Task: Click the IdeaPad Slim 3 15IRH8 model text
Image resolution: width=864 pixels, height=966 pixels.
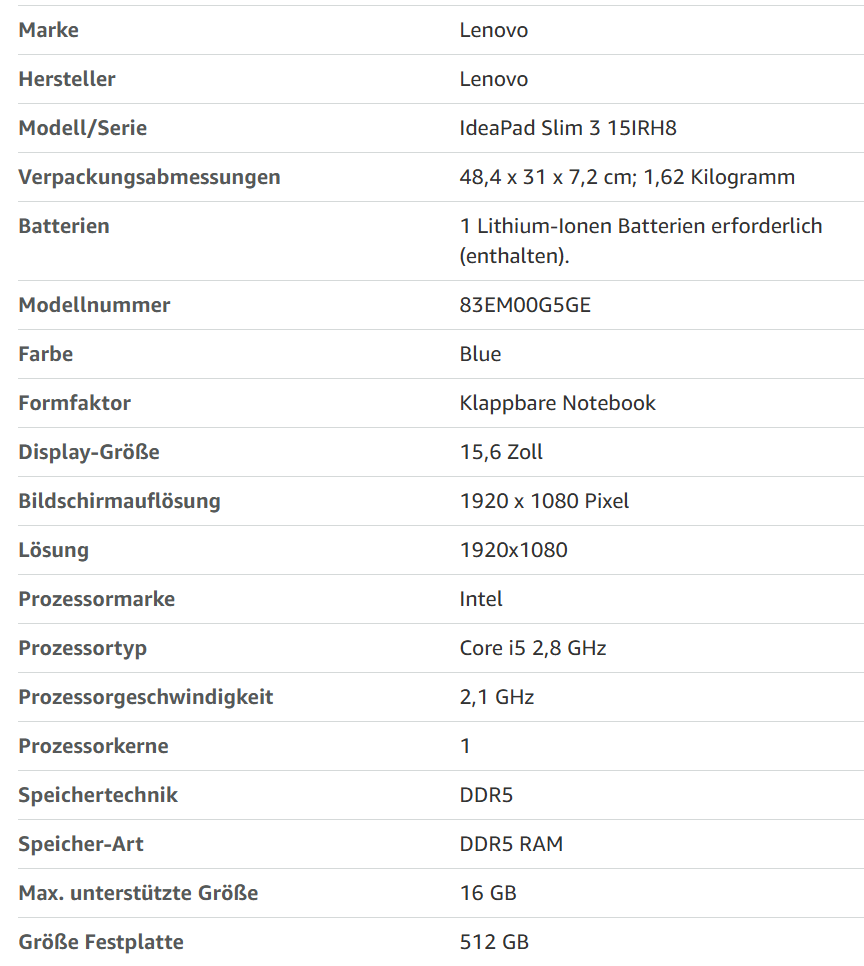Action: point(568,128)
